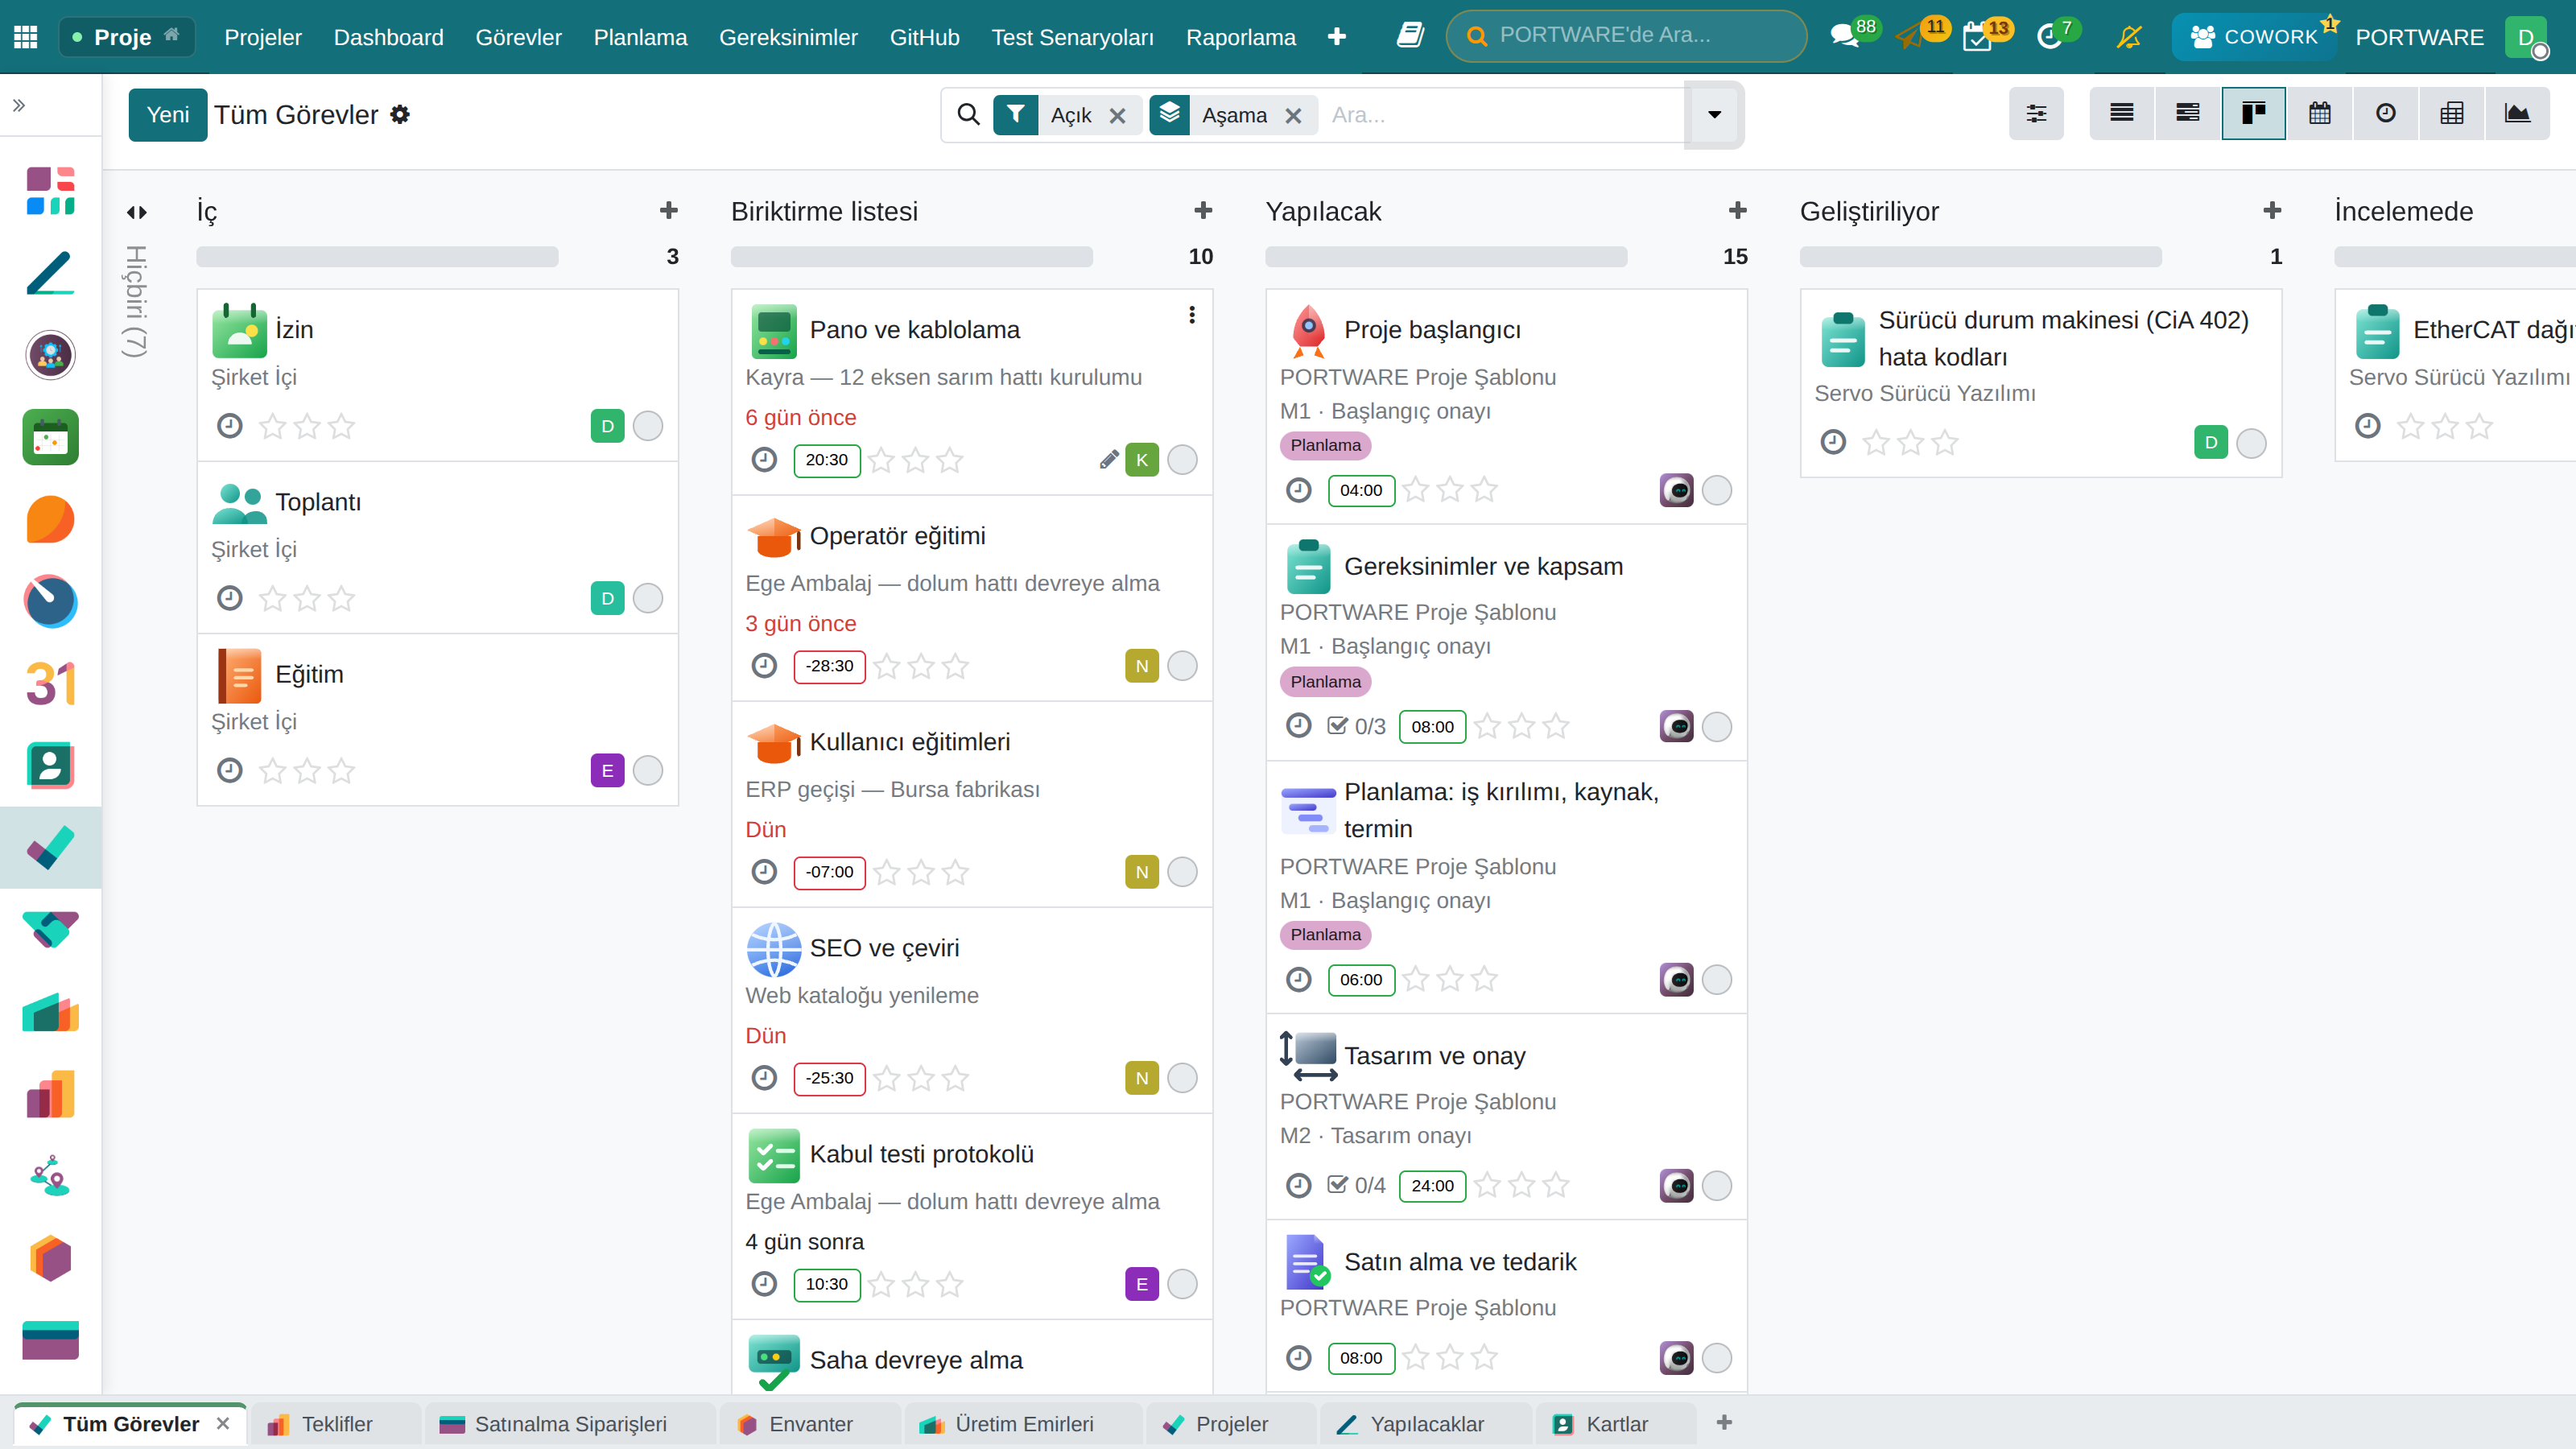Expand the left sidebar with double chevron
Viewport: 2576px width, 1449px height.
point(18,105)
